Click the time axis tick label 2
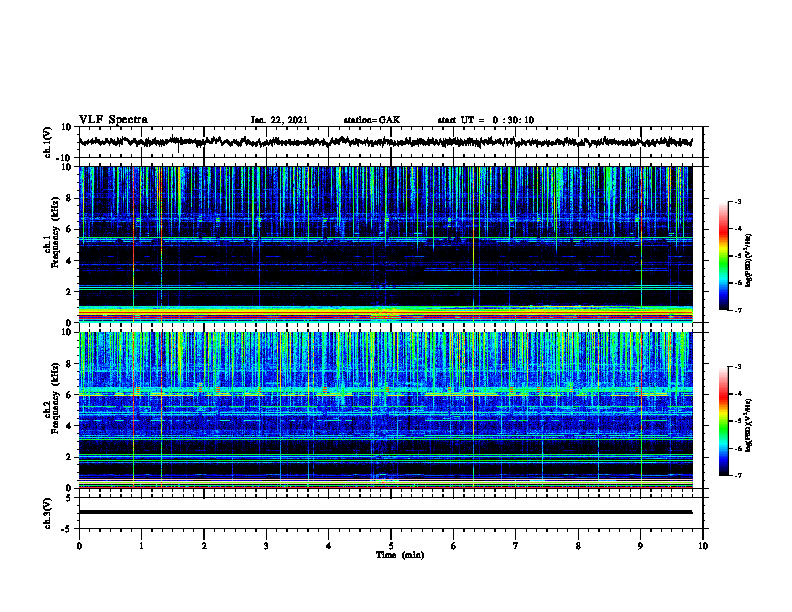 click(x=204, y=546)
